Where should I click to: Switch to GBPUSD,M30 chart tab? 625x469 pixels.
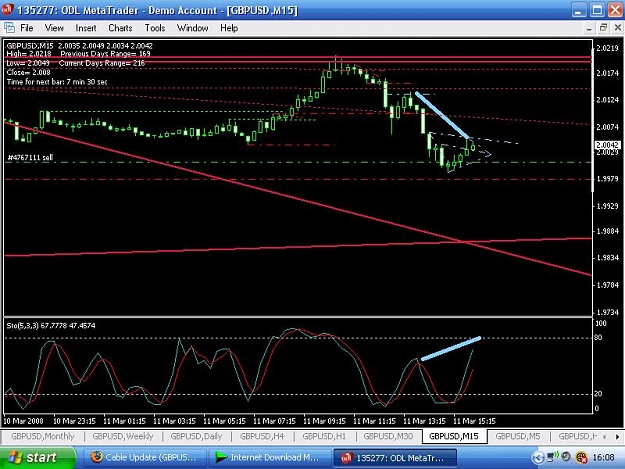388,436
